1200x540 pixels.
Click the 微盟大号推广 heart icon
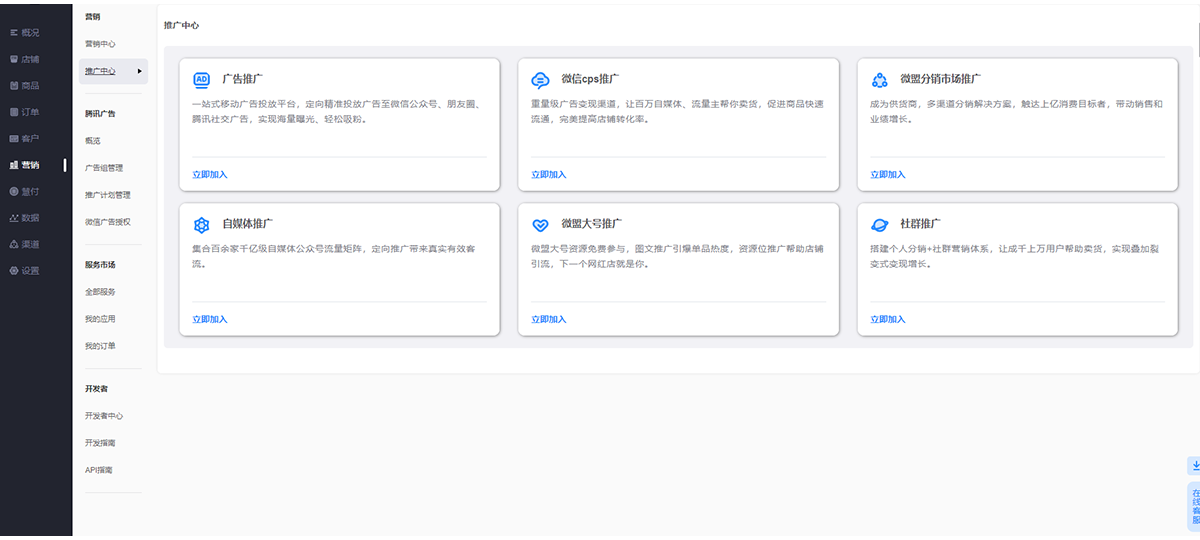click(x=540, y=225)
